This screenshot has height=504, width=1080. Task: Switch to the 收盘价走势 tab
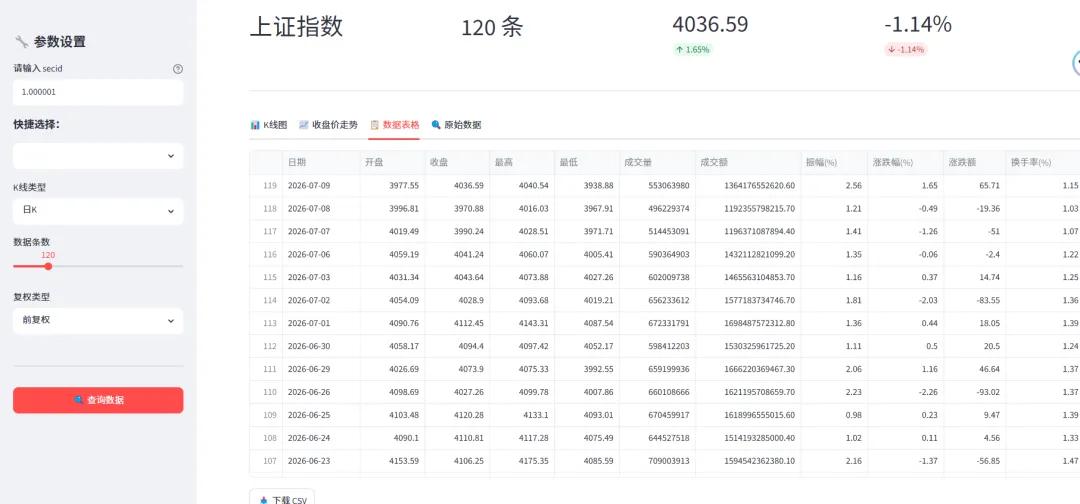click(328, 125)
